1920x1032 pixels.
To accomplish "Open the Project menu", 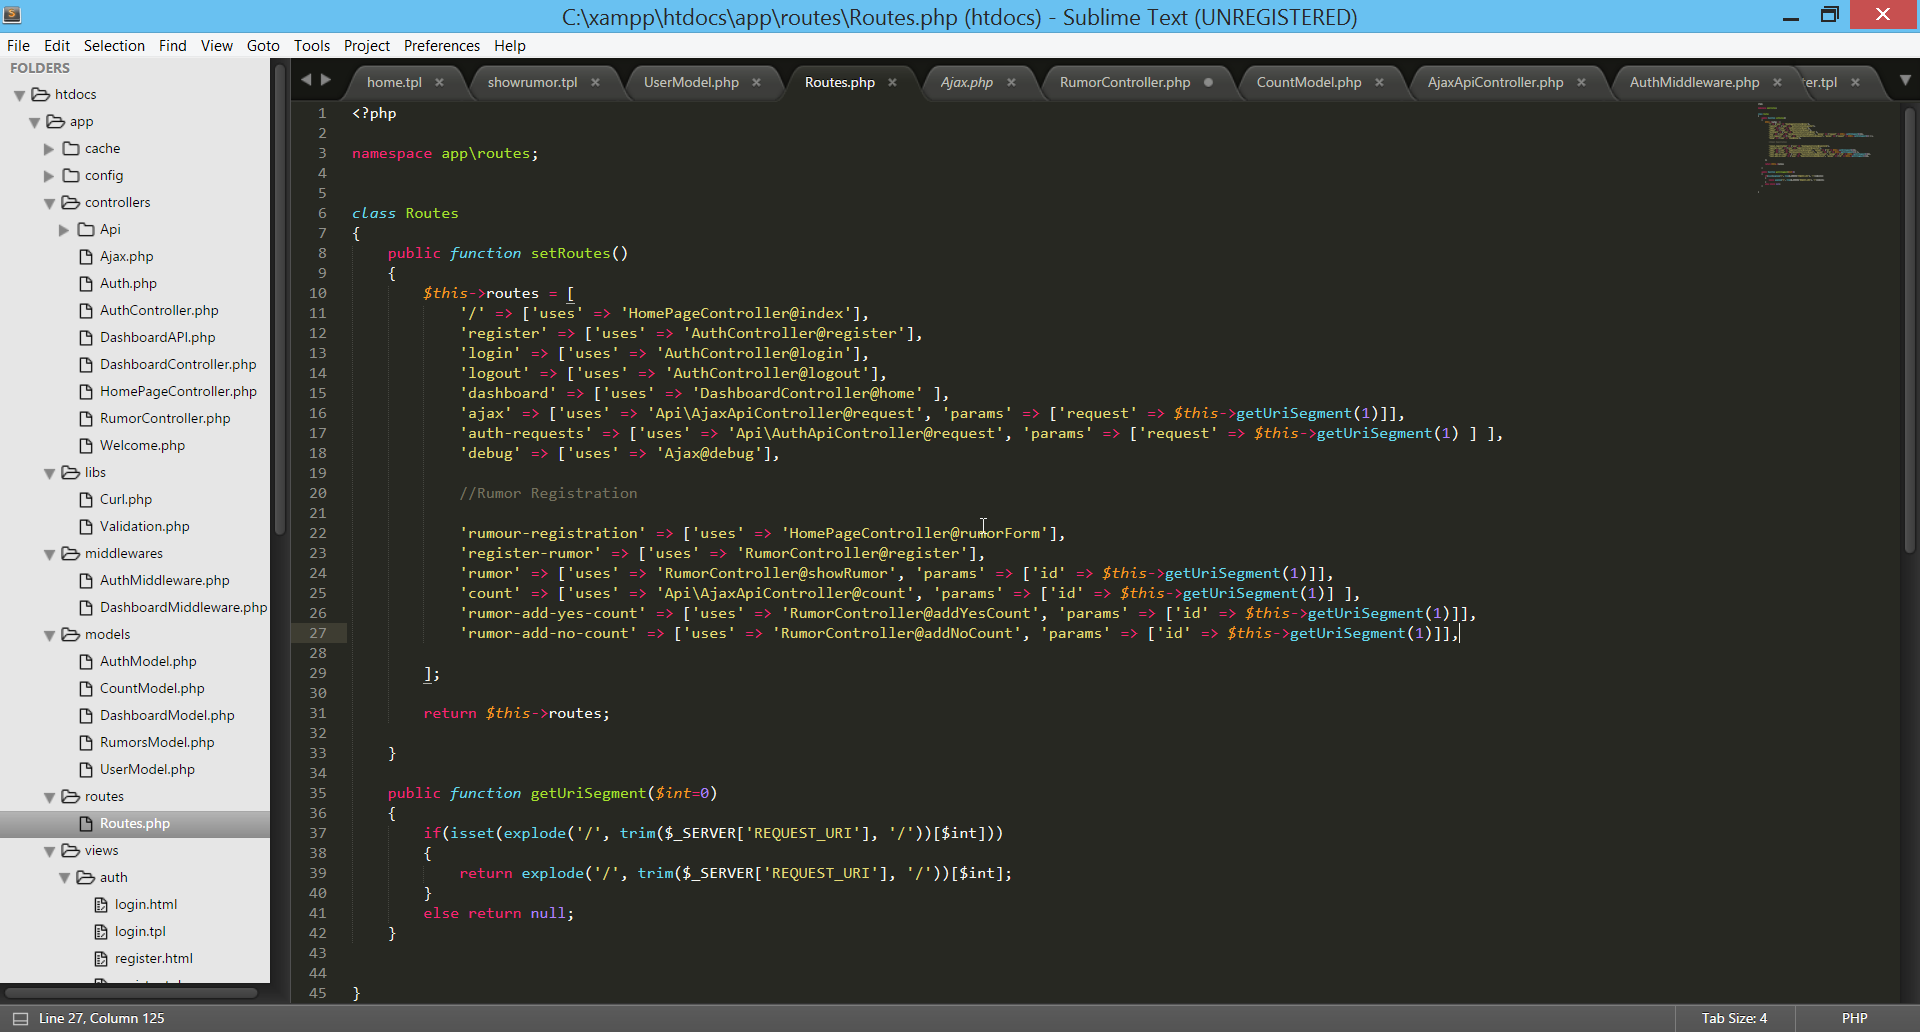I will click(x=367, y=46).
